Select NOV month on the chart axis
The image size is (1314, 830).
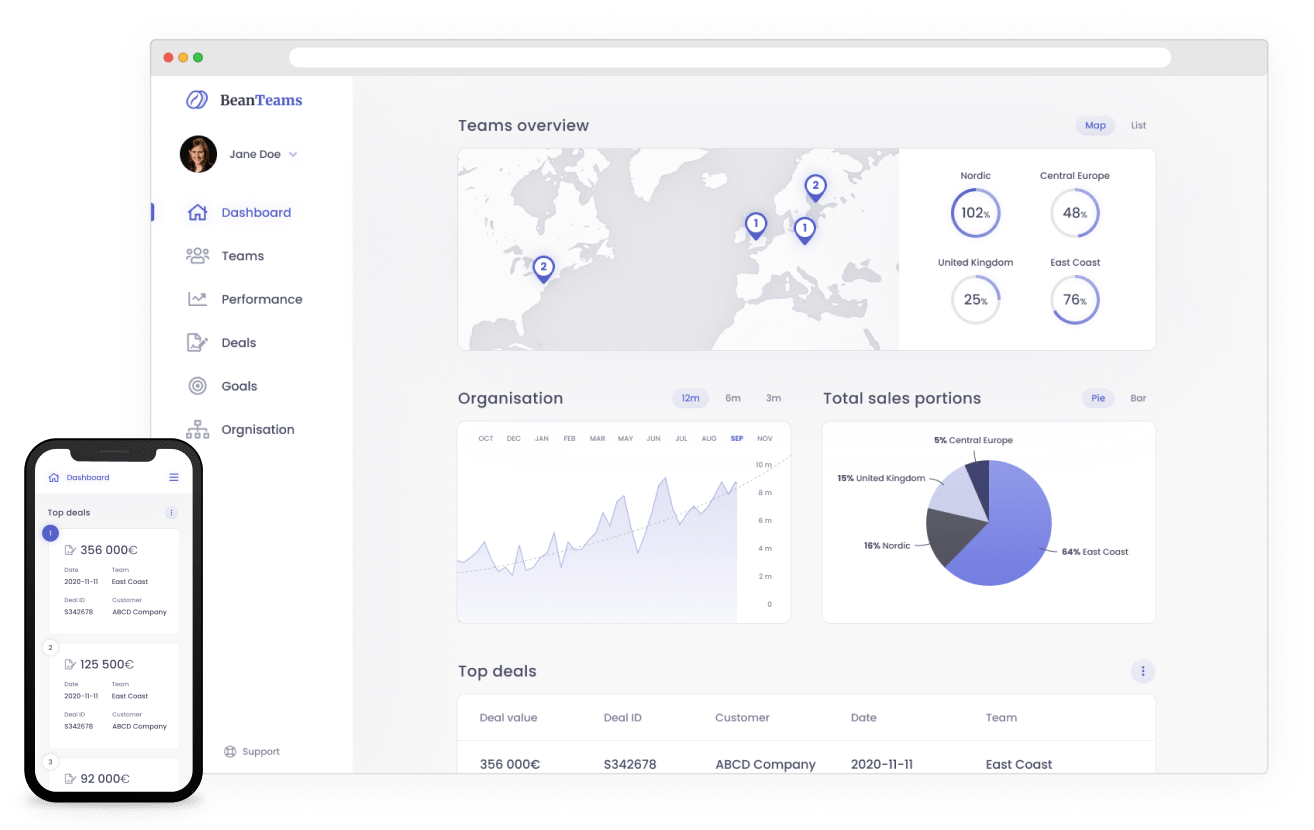point(765,438)
